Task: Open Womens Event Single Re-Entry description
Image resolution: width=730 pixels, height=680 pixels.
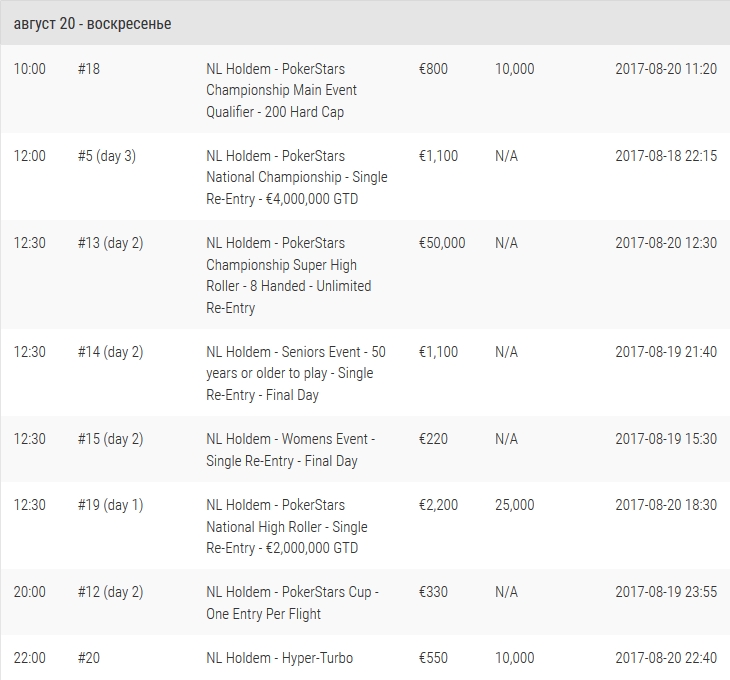Action: 291,450
